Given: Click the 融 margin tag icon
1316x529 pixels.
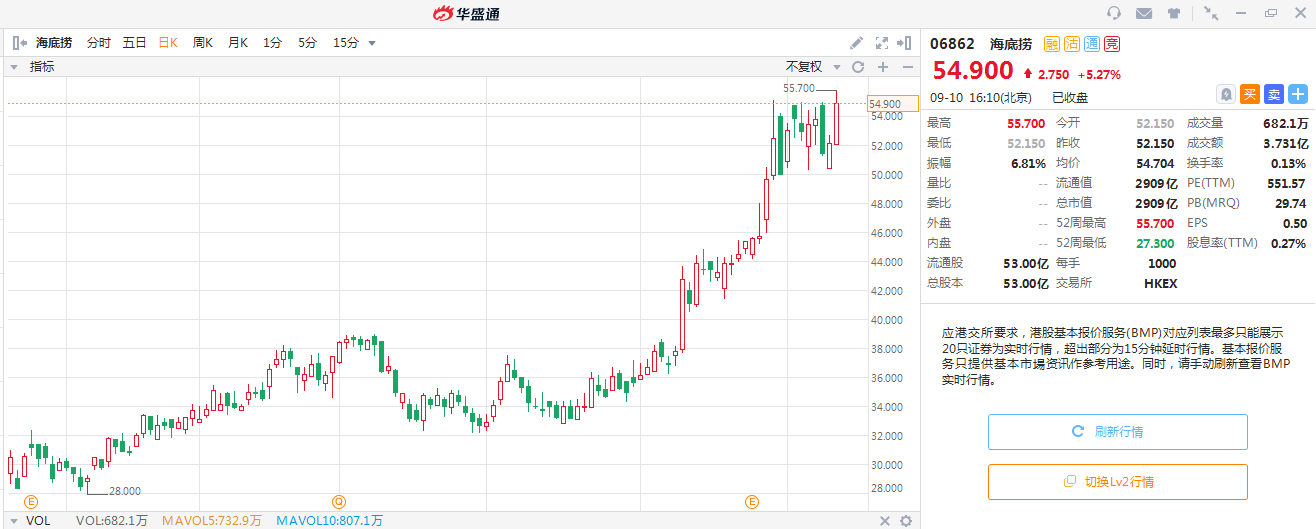Looking at the screenshot, I should coord(1051,44).
